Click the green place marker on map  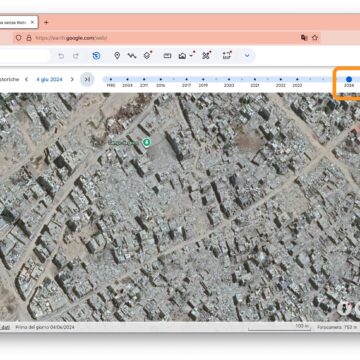pos(146,143)
